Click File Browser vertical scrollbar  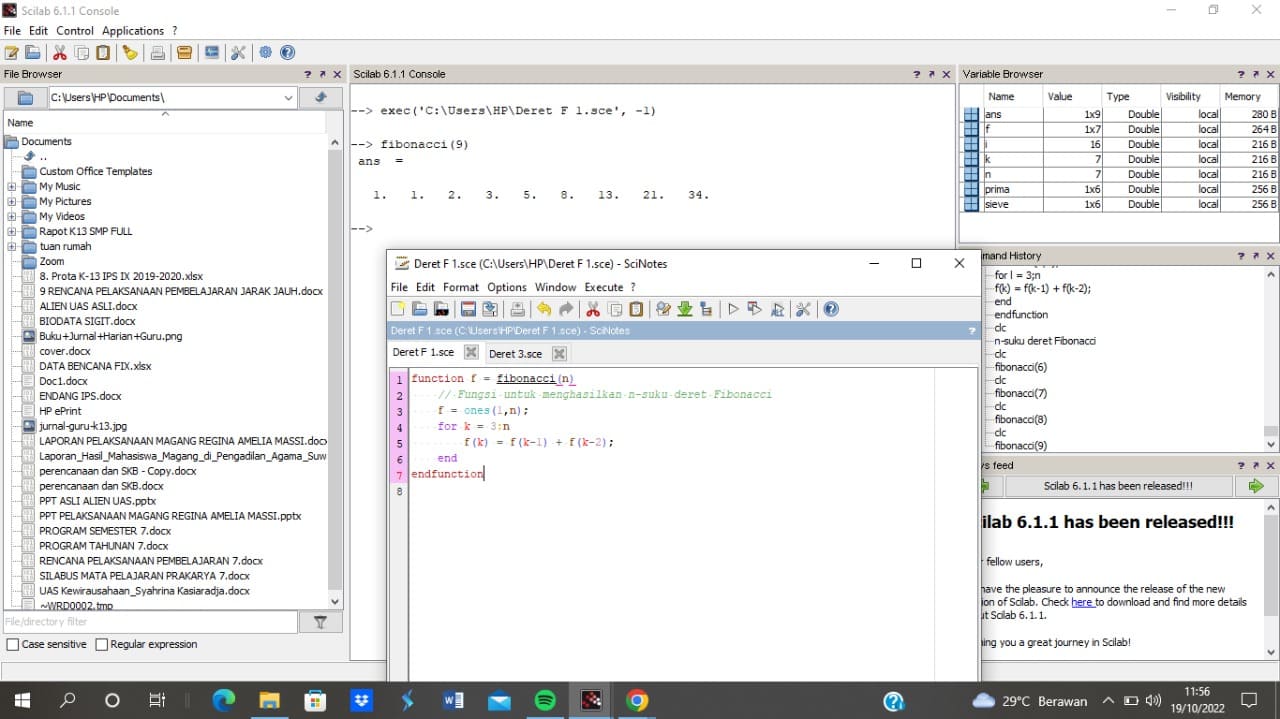(x=335, y=370)
